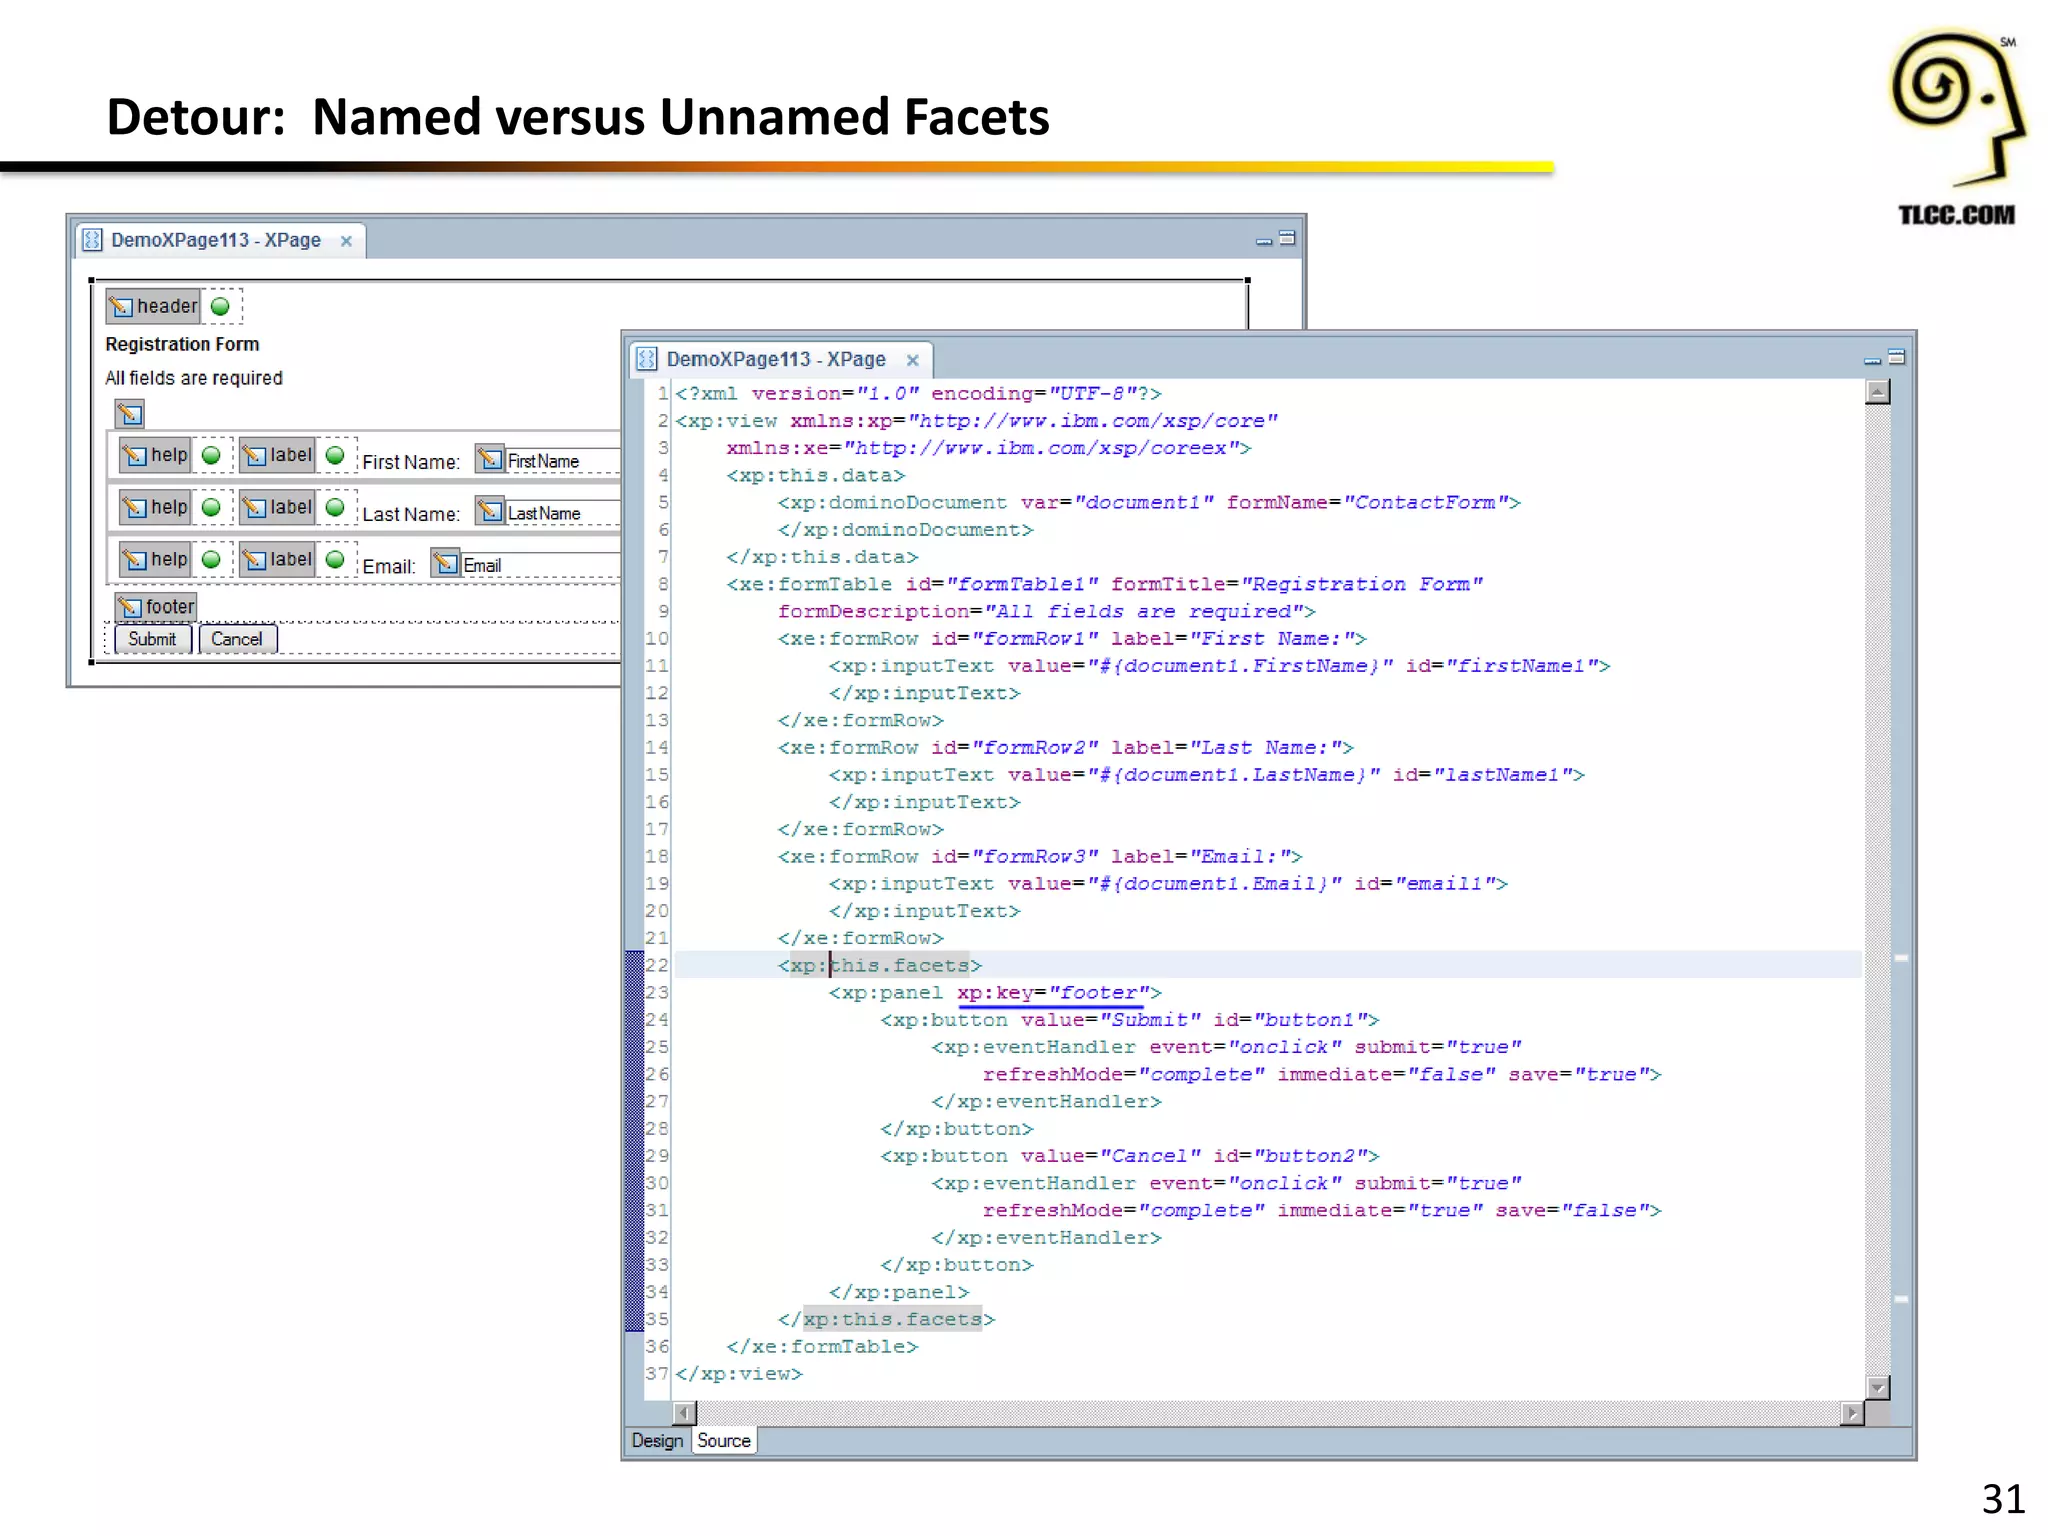
Task: Click the green dot after help in Email row
Action: point(211,559)
